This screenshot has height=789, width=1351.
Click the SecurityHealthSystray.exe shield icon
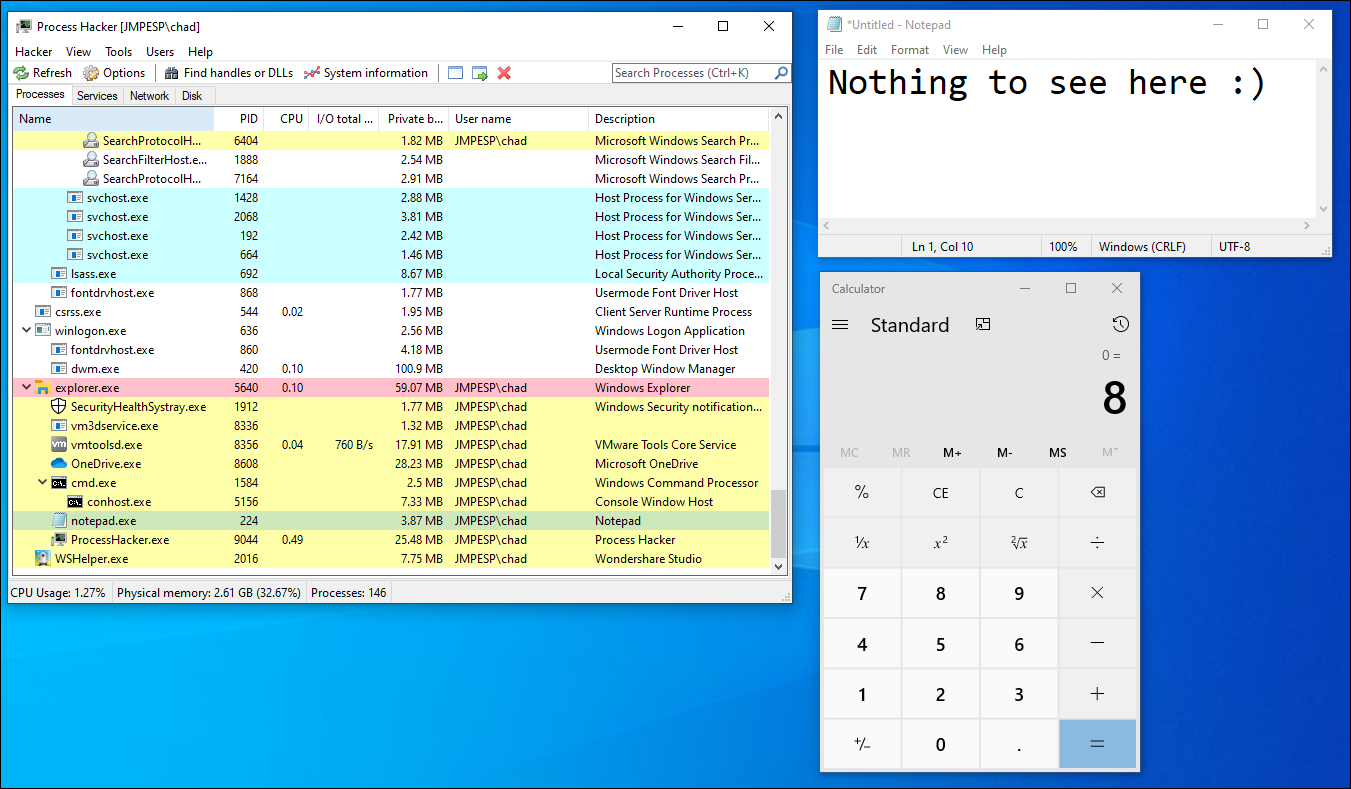(59, 407)
